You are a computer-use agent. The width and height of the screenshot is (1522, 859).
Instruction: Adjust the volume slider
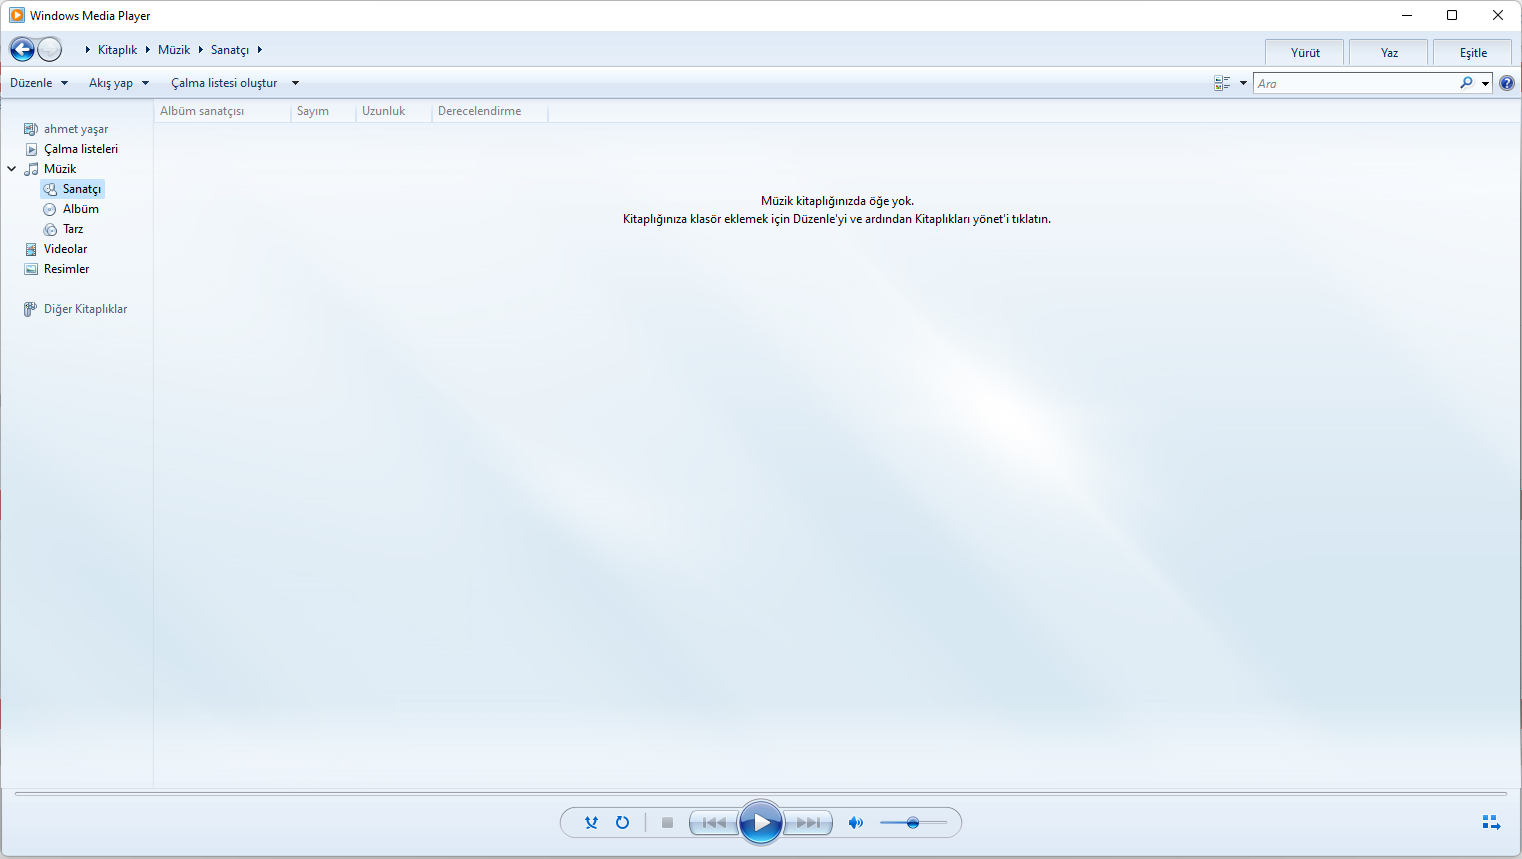913,822
